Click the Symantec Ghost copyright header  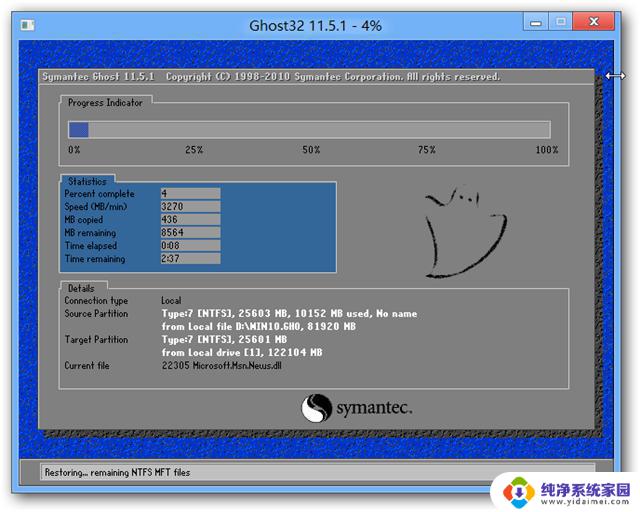point(271,77)
